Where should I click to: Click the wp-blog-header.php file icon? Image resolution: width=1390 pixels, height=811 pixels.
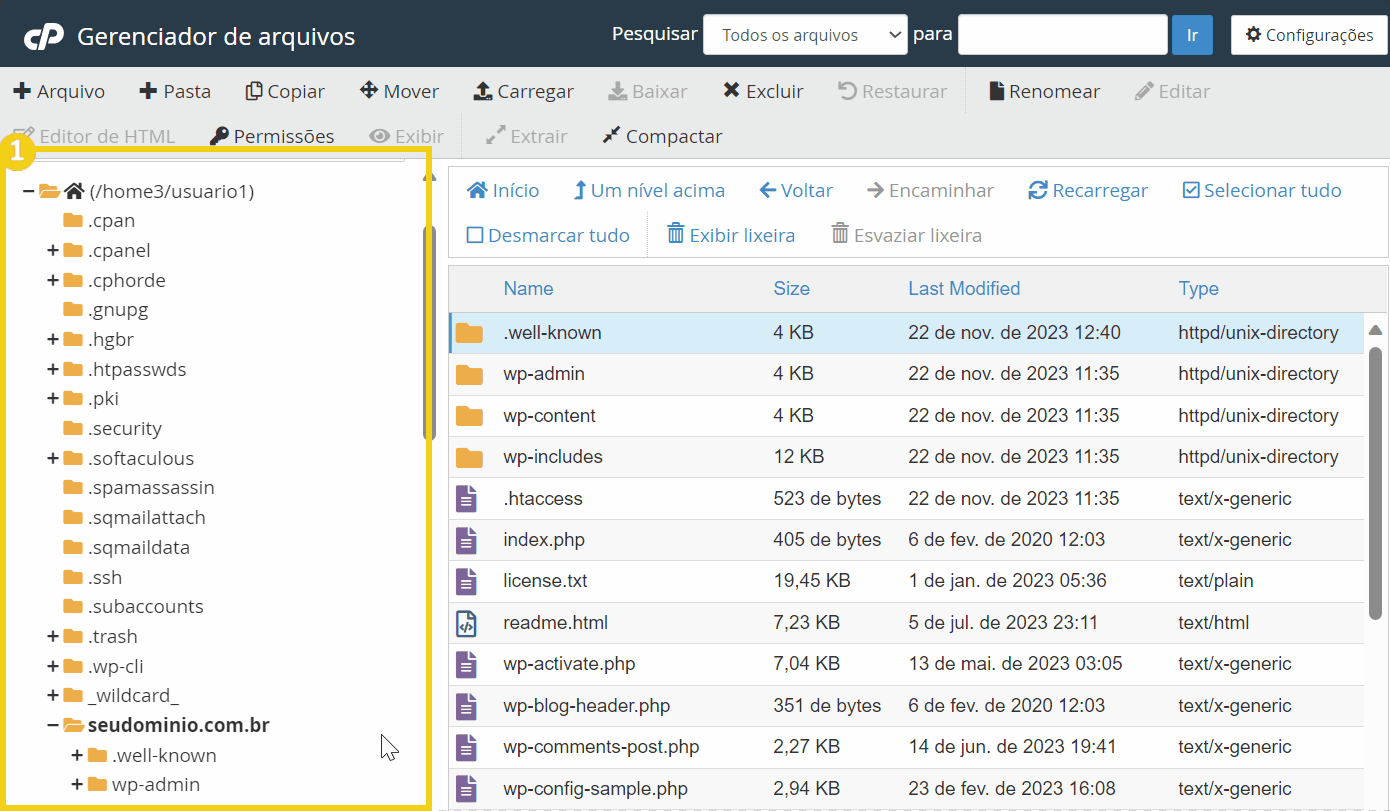tap(466, 706)
